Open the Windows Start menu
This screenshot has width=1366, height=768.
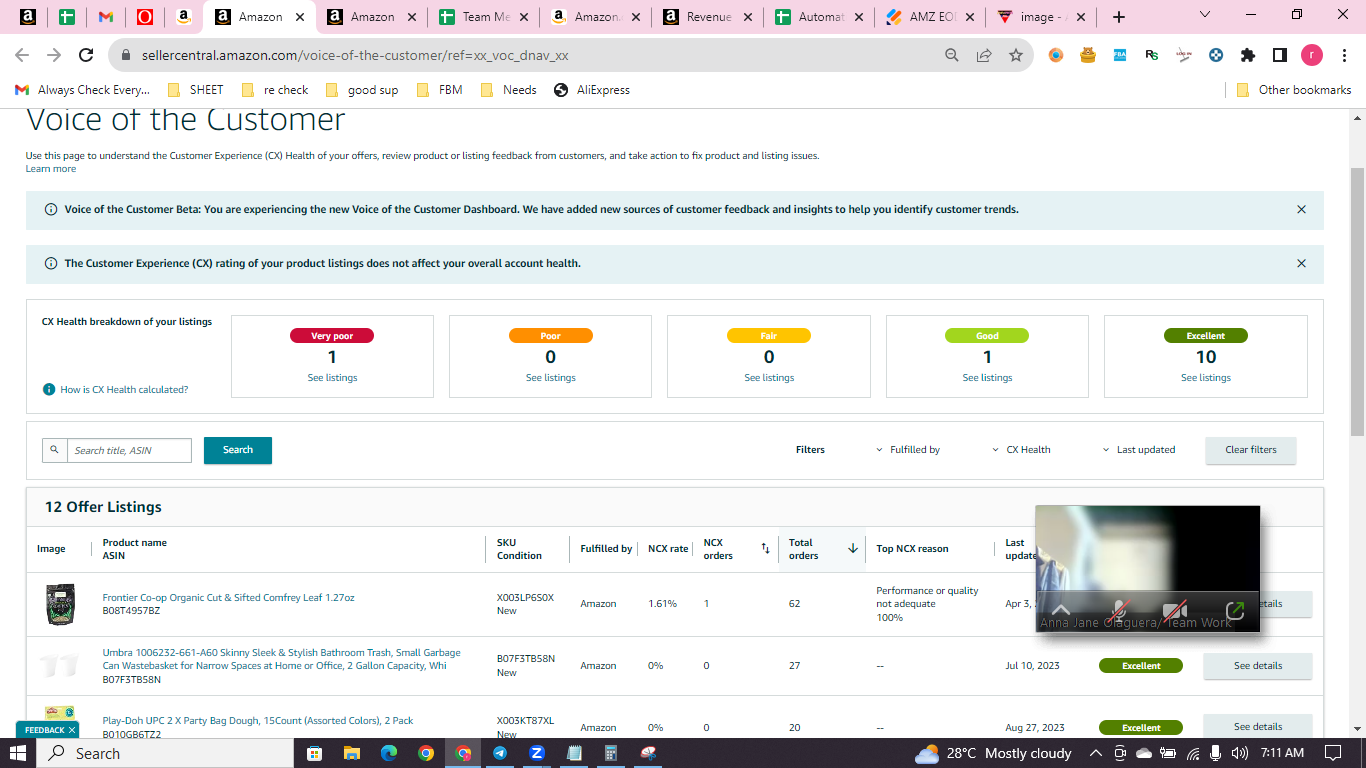pyautogui.click(x=18, y=753)
